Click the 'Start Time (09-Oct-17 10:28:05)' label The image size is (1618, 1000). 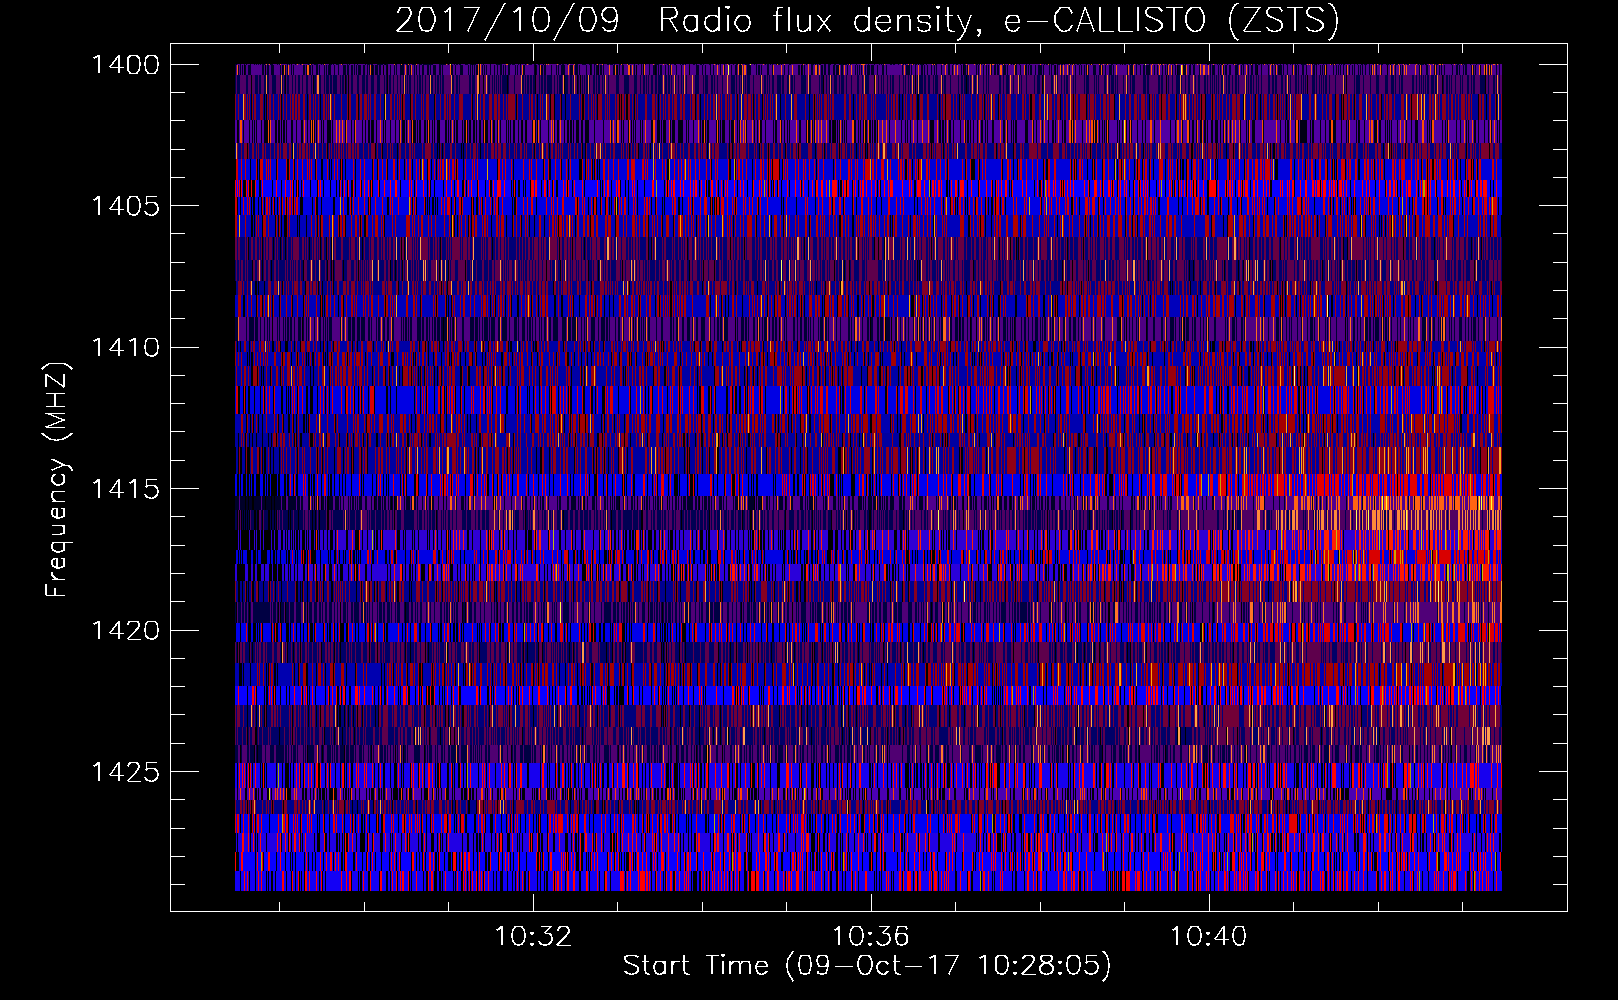(x=867, y=966)
